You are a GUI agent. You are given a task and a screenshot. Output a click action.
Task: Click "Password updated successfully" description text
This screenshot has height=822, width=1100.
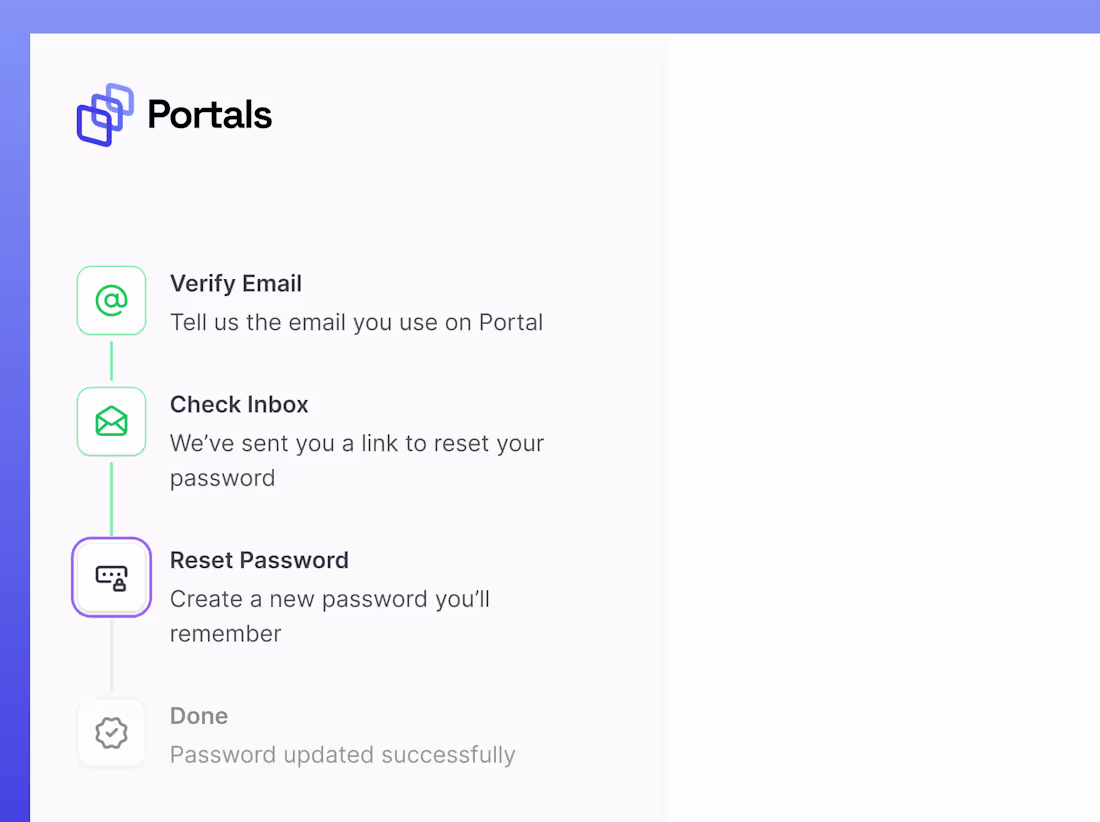(342, 755)
